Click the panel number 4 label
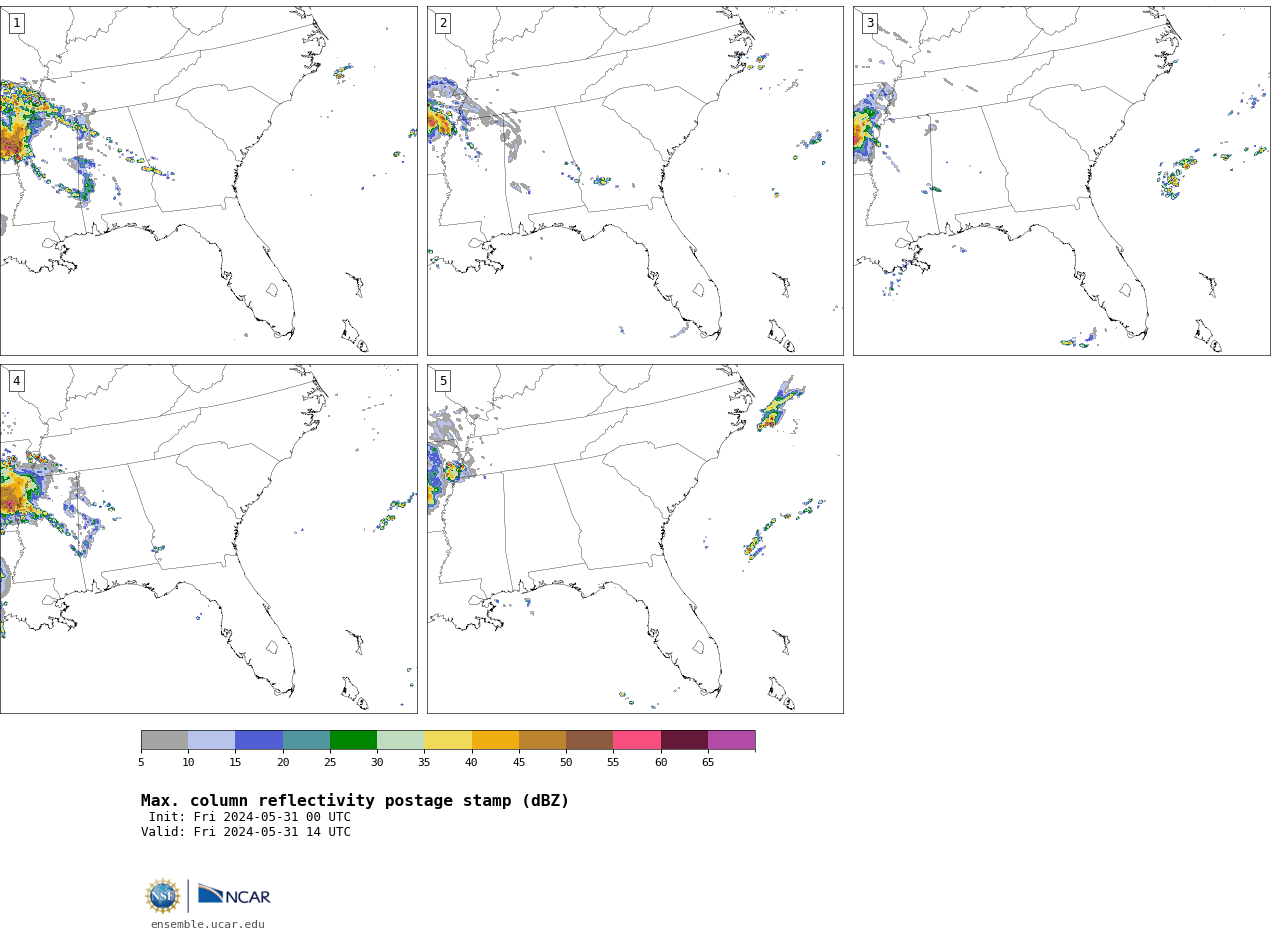 tap(16, 381)
